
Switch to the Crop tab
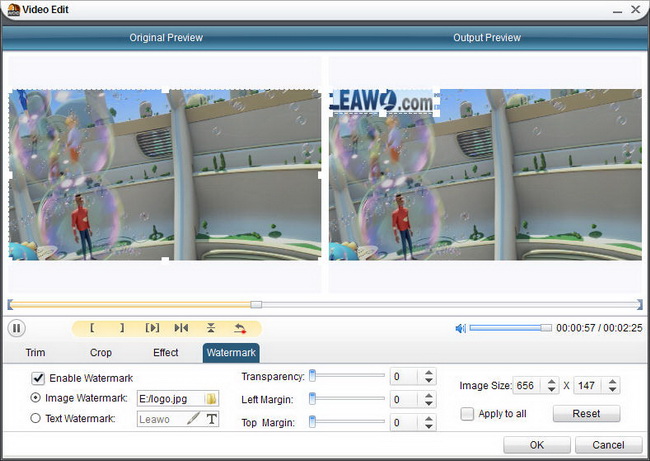tap(101, 352)
